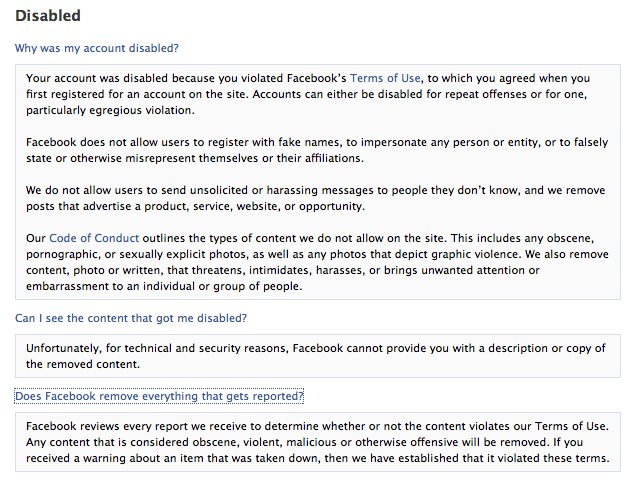
Task: Click the "particularly egregious violation" phrase
Action: (110, 110)
